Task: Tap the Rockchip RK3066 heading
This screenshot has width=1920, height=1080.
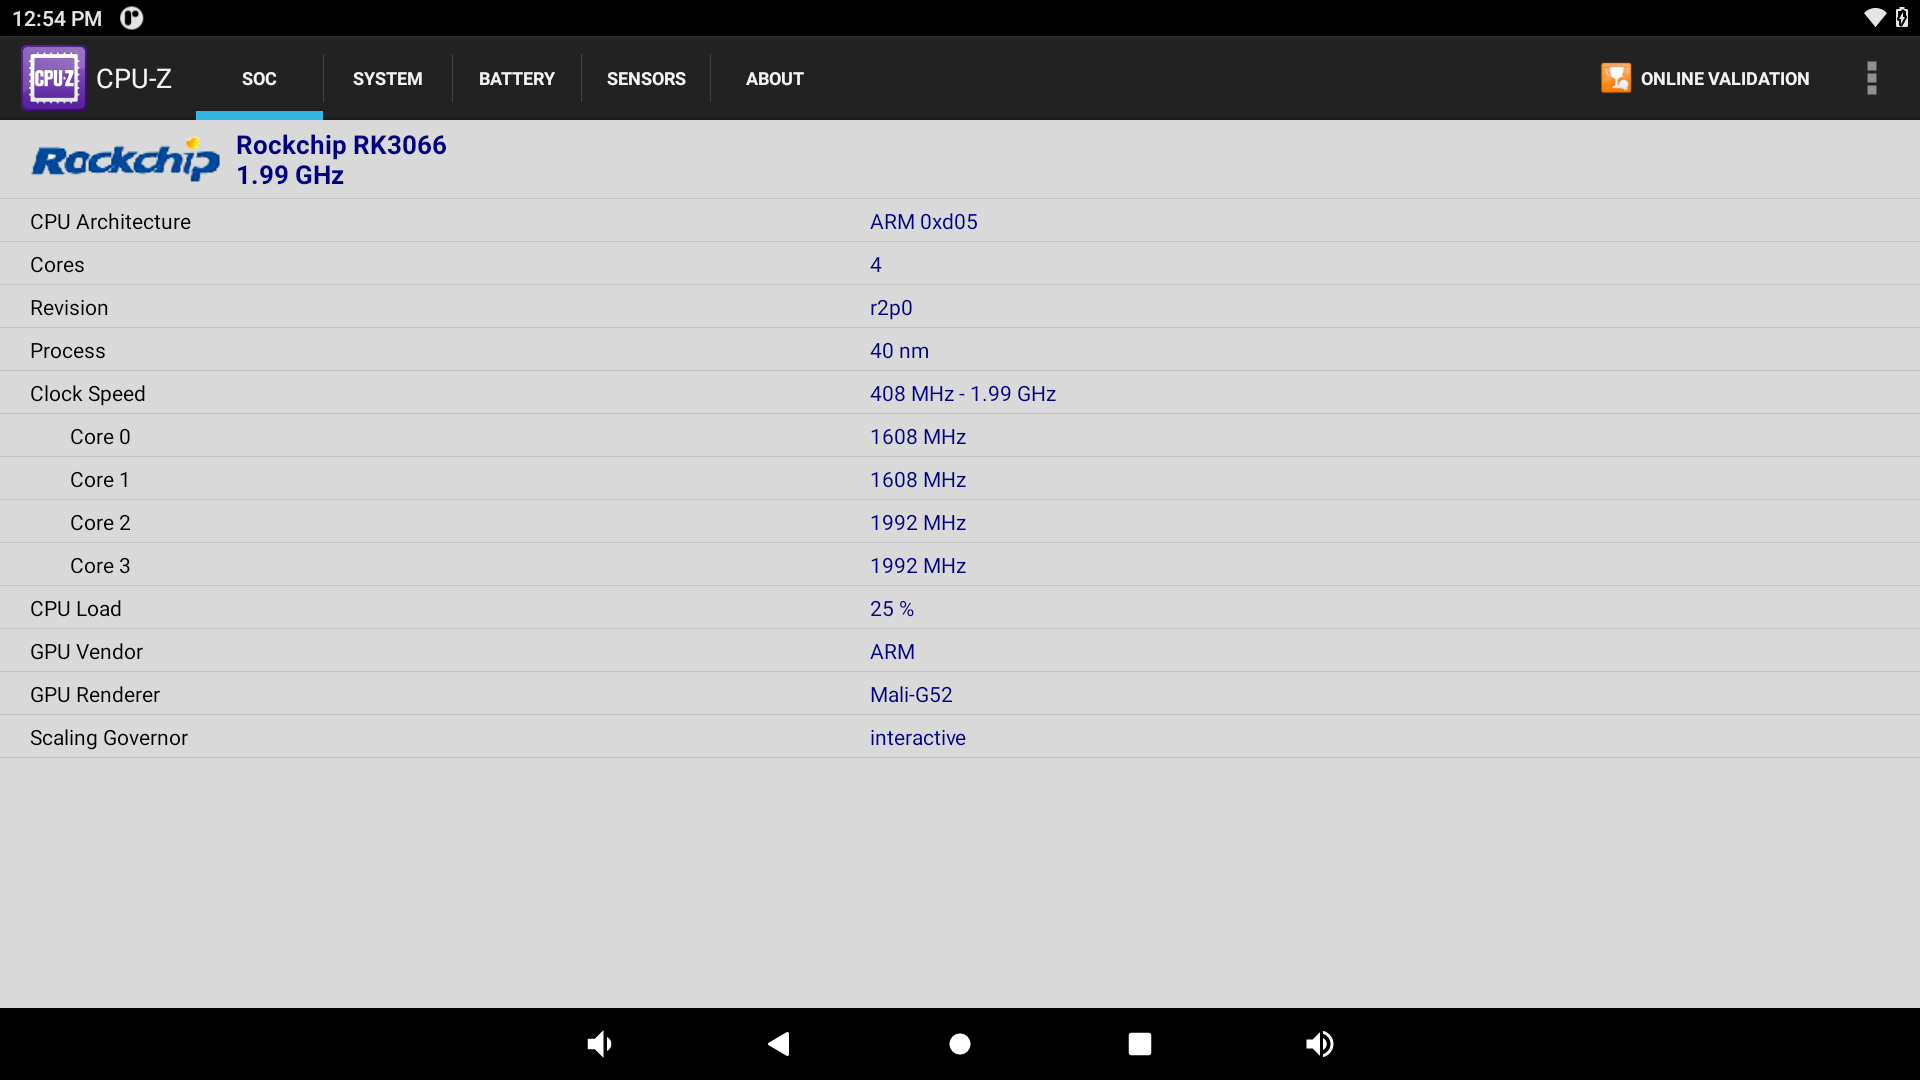Action: [341, 145]
